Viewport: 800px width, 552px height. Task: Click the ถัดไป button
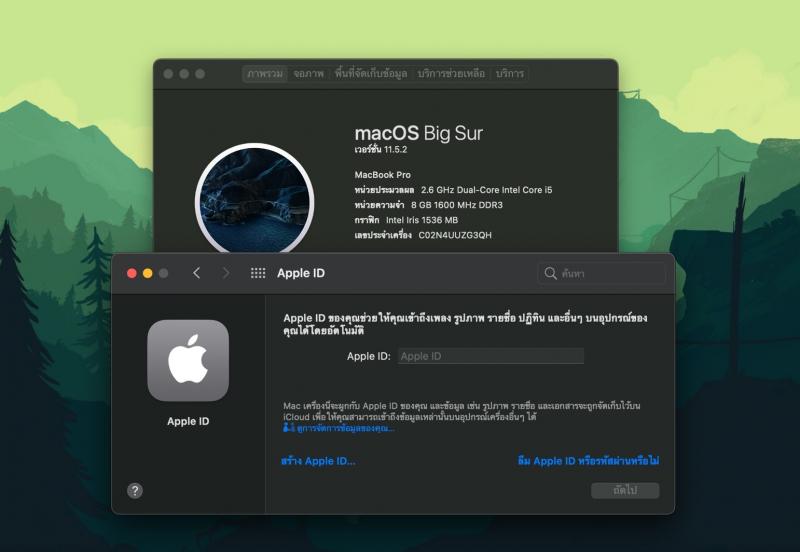[x=625, y=490]
